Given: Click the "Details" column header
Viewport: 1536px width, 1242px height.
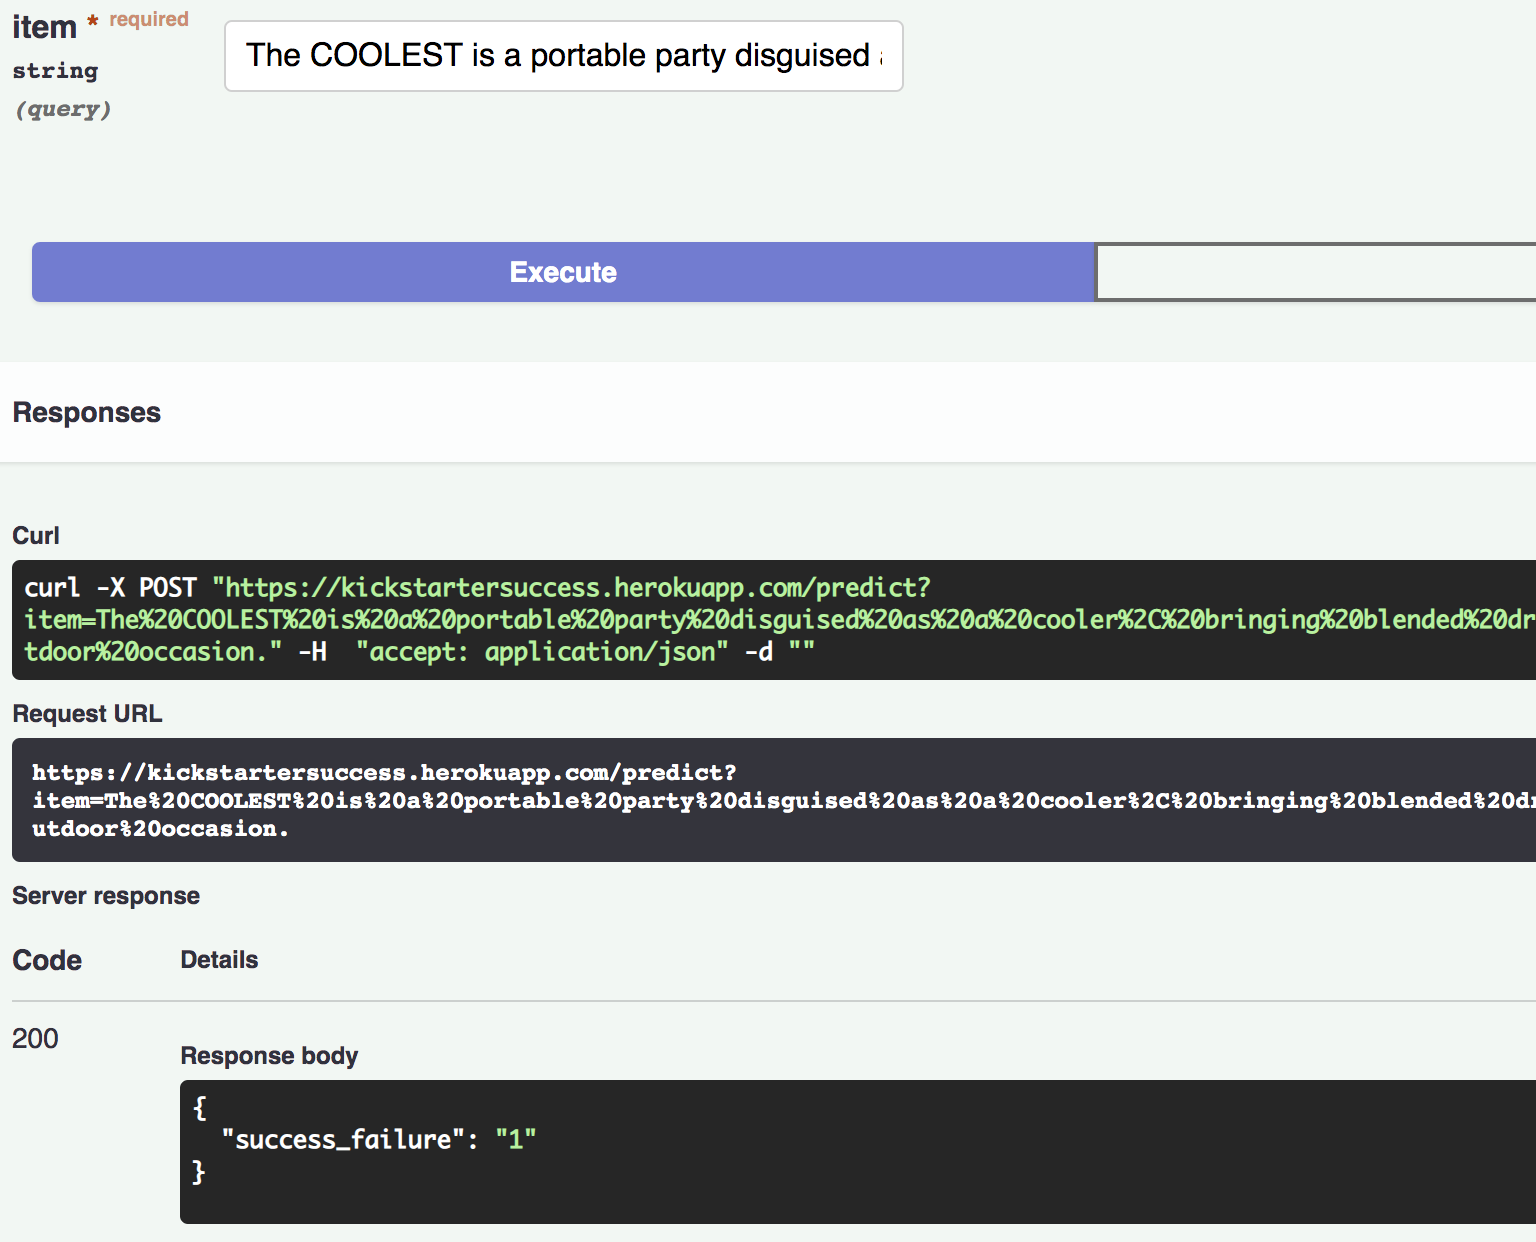Looking at the screenshot, I should [219, 960].
